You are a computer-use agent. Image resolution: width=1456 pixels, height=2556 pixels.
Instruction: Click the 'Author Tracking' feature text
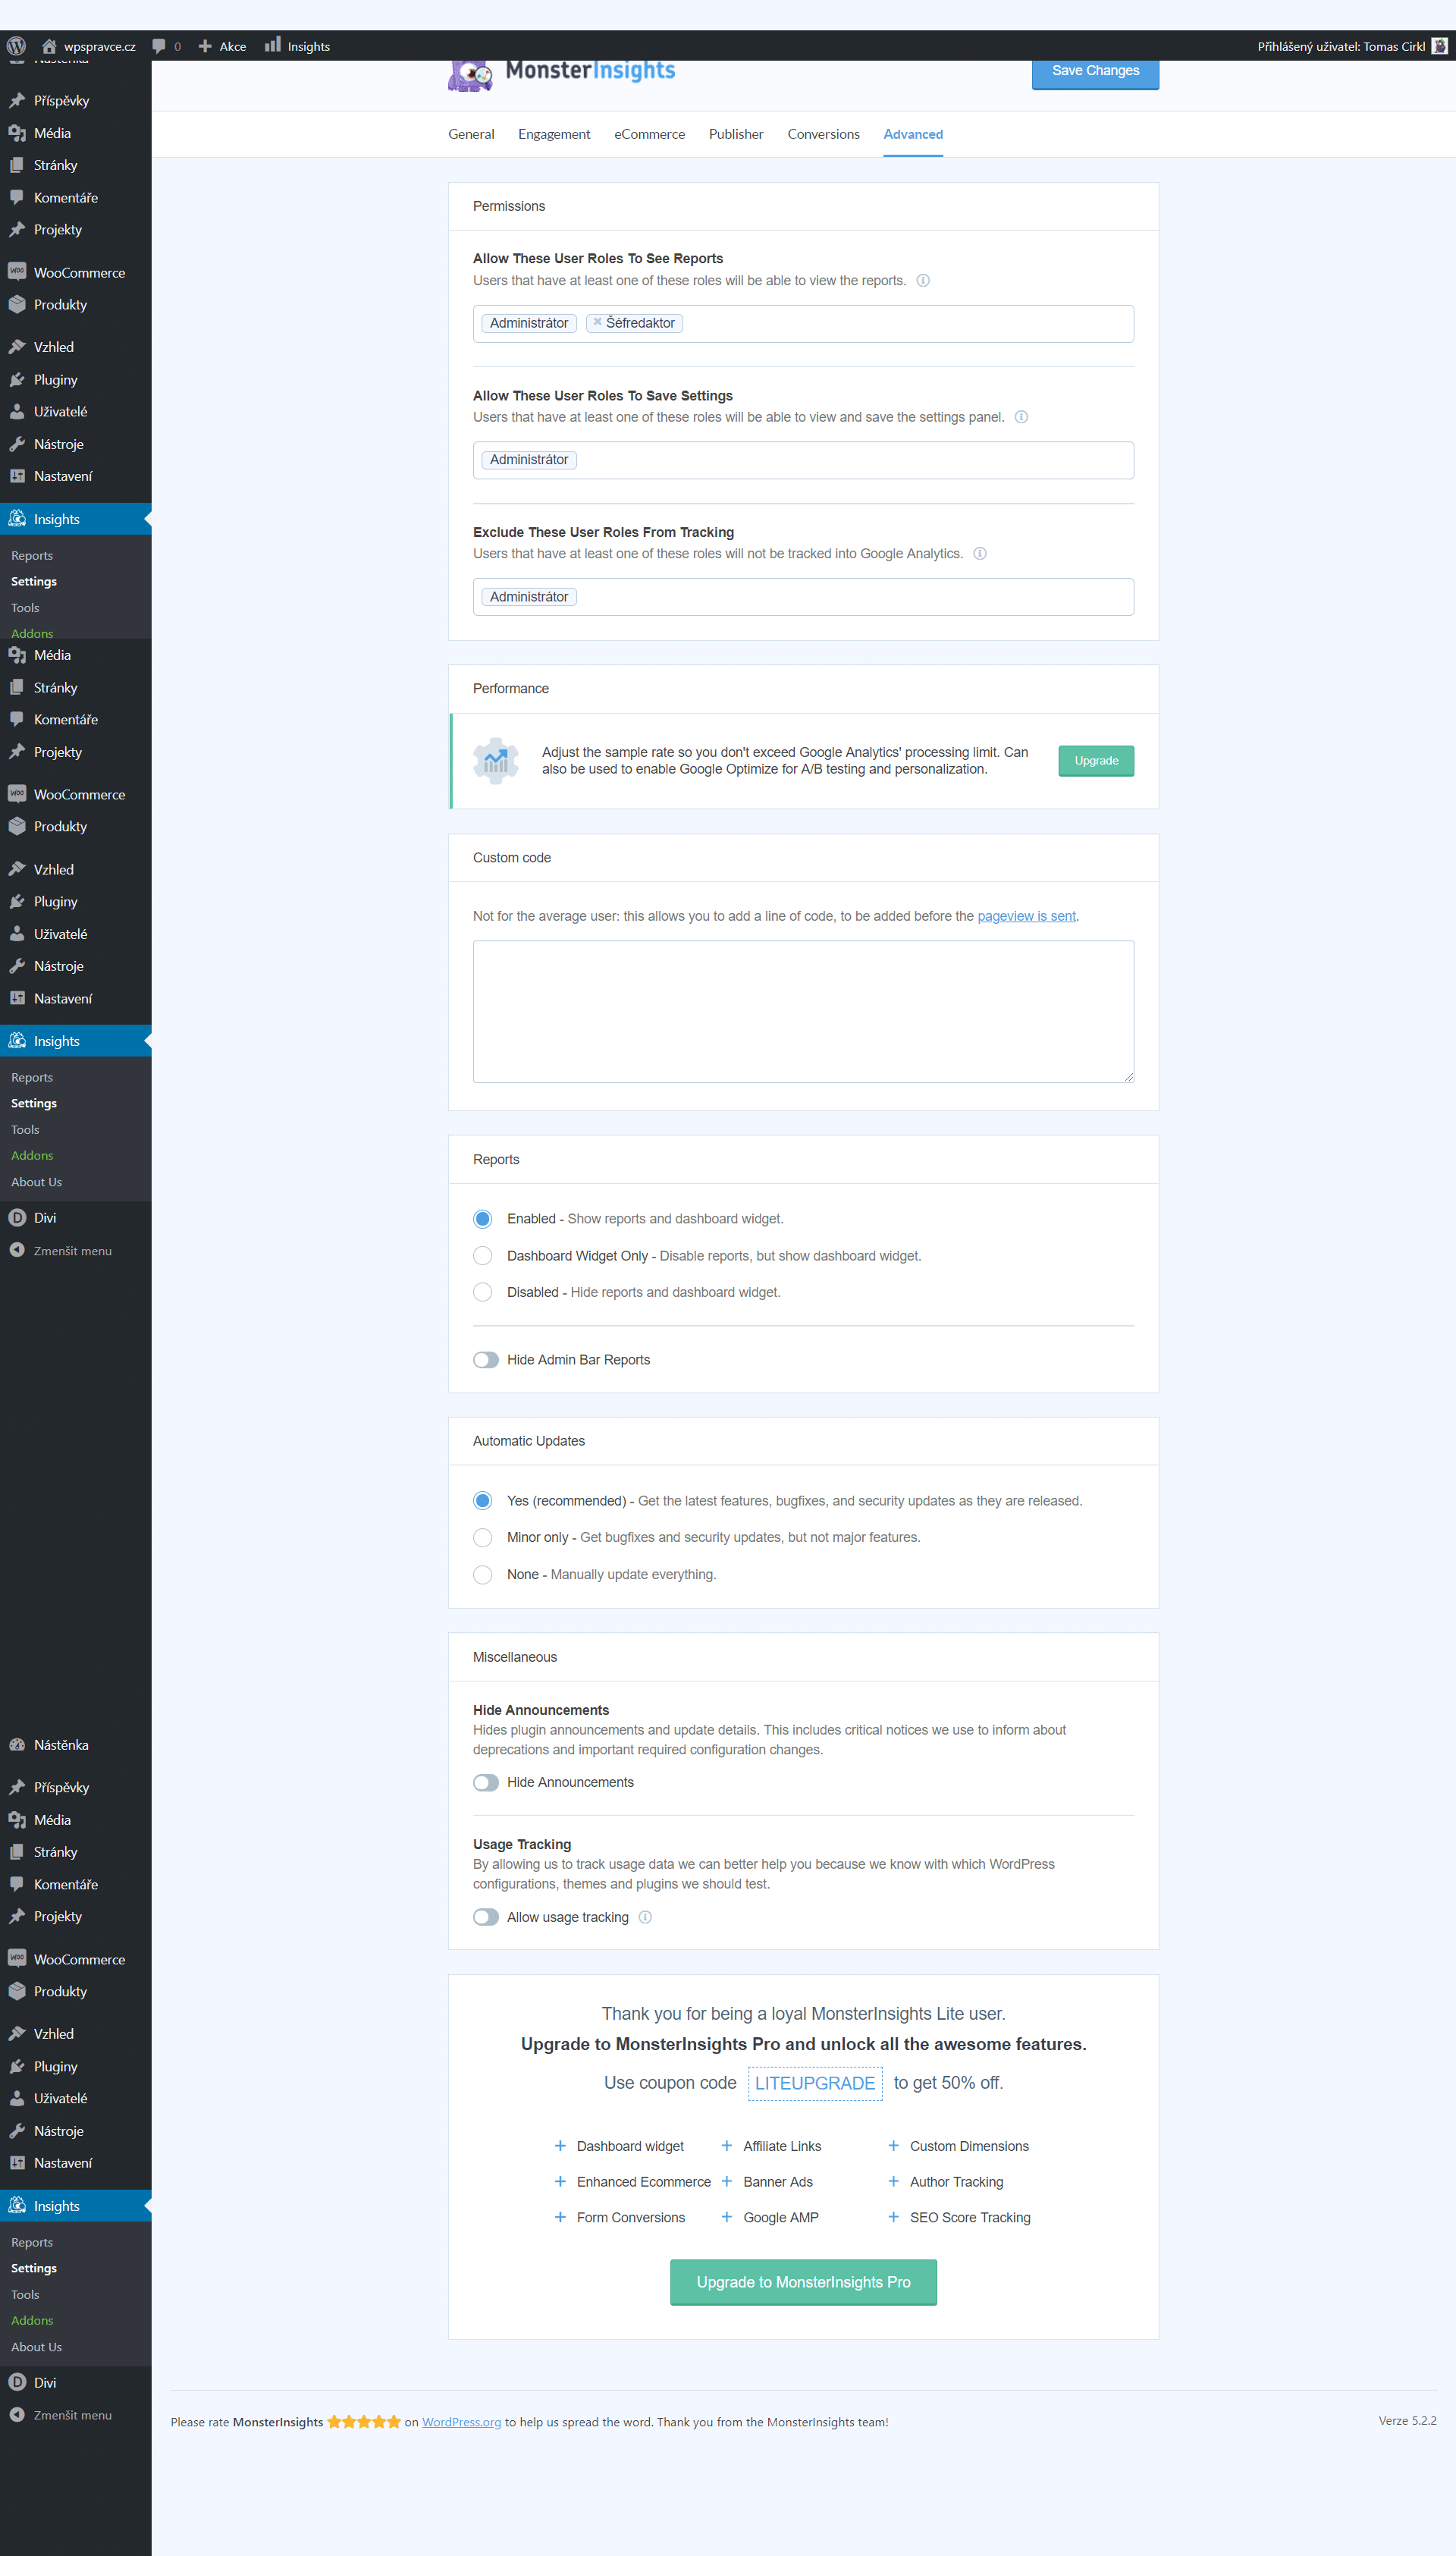[956, 2182]
